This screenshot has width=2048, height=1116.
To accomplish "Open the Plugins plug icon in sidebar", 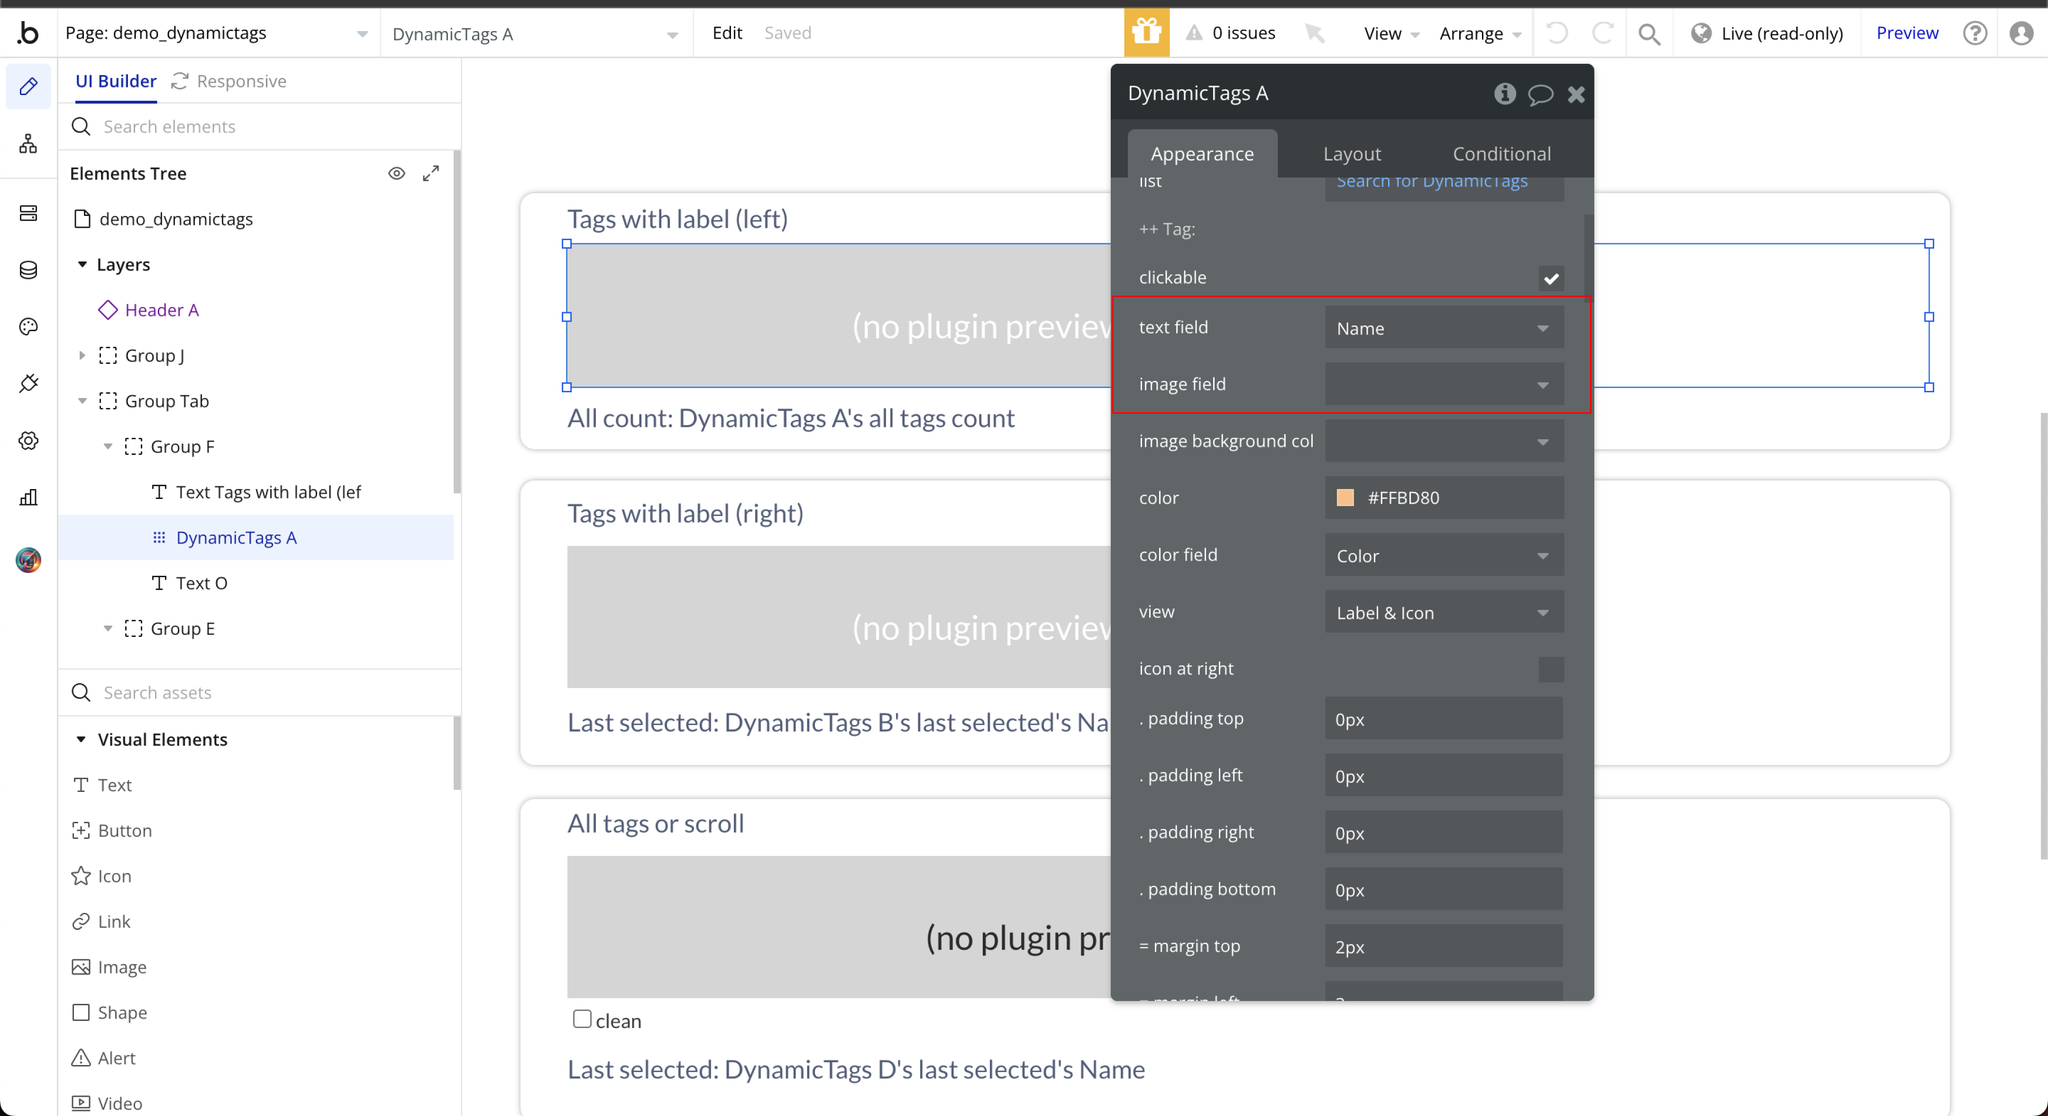I will click(28, 384).
